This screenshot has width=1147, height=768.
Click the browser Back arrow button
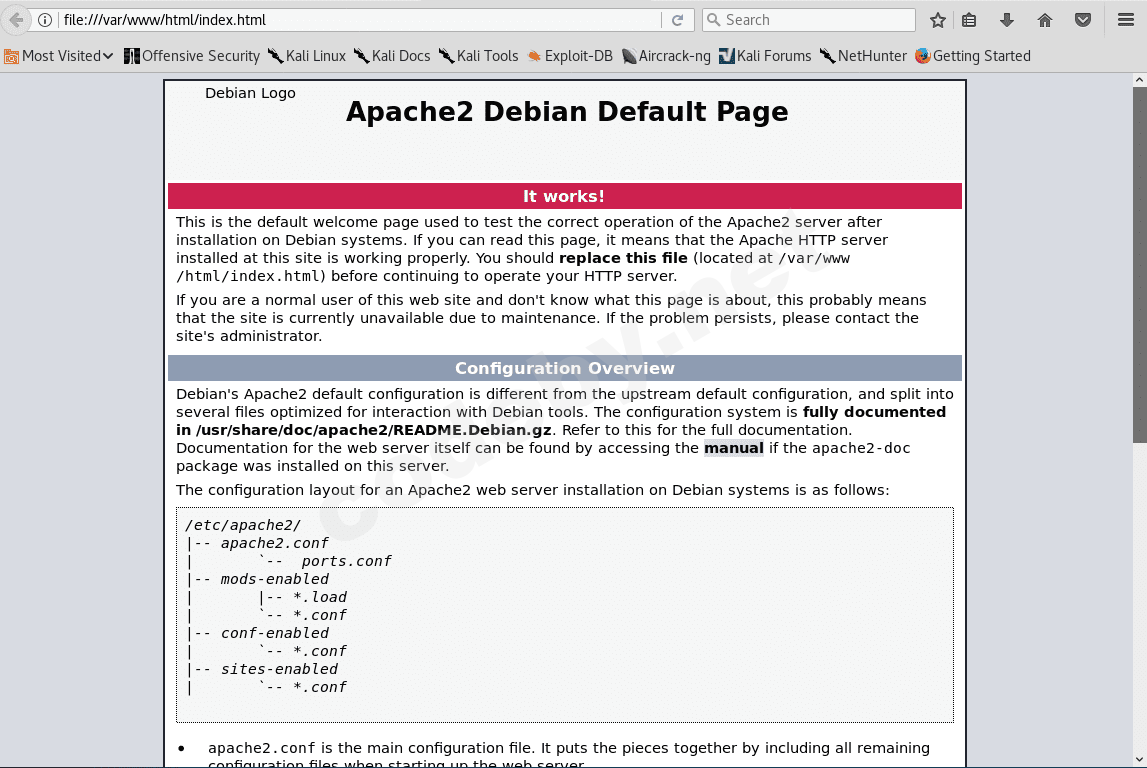[15, 20]
